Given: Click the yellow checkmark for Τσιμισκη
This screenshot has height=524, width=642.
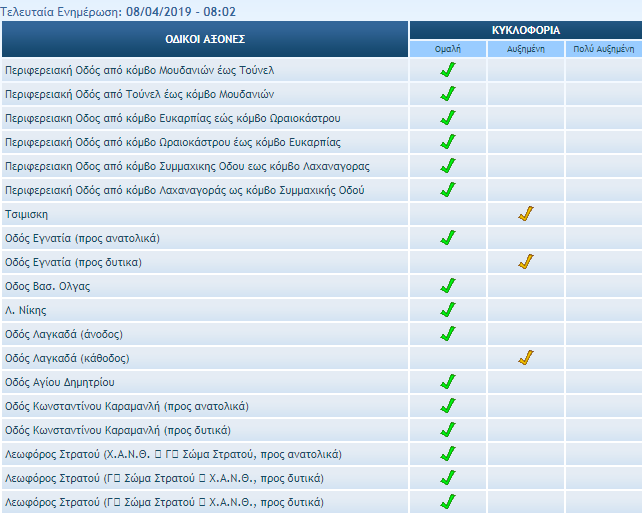Looking at the screenshot, I should coord(526,214).
